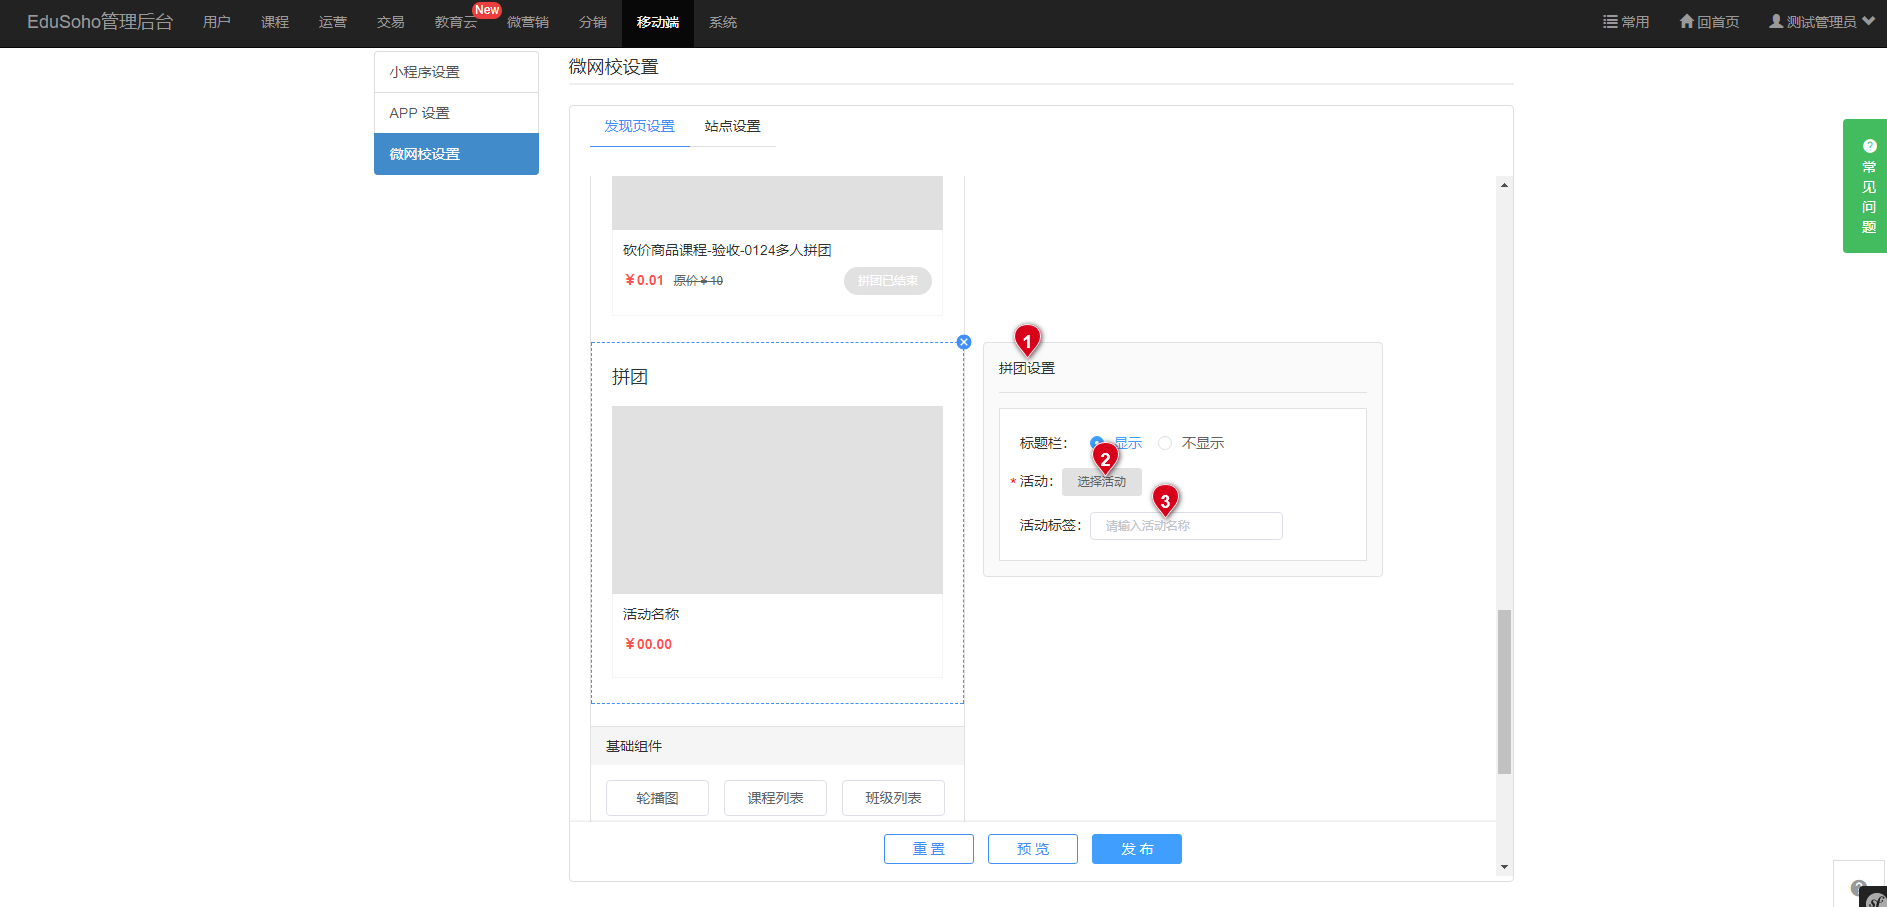Click step marker 1 above 拼团设置
Screen dimensions: 1887x907
(1027, 340)
